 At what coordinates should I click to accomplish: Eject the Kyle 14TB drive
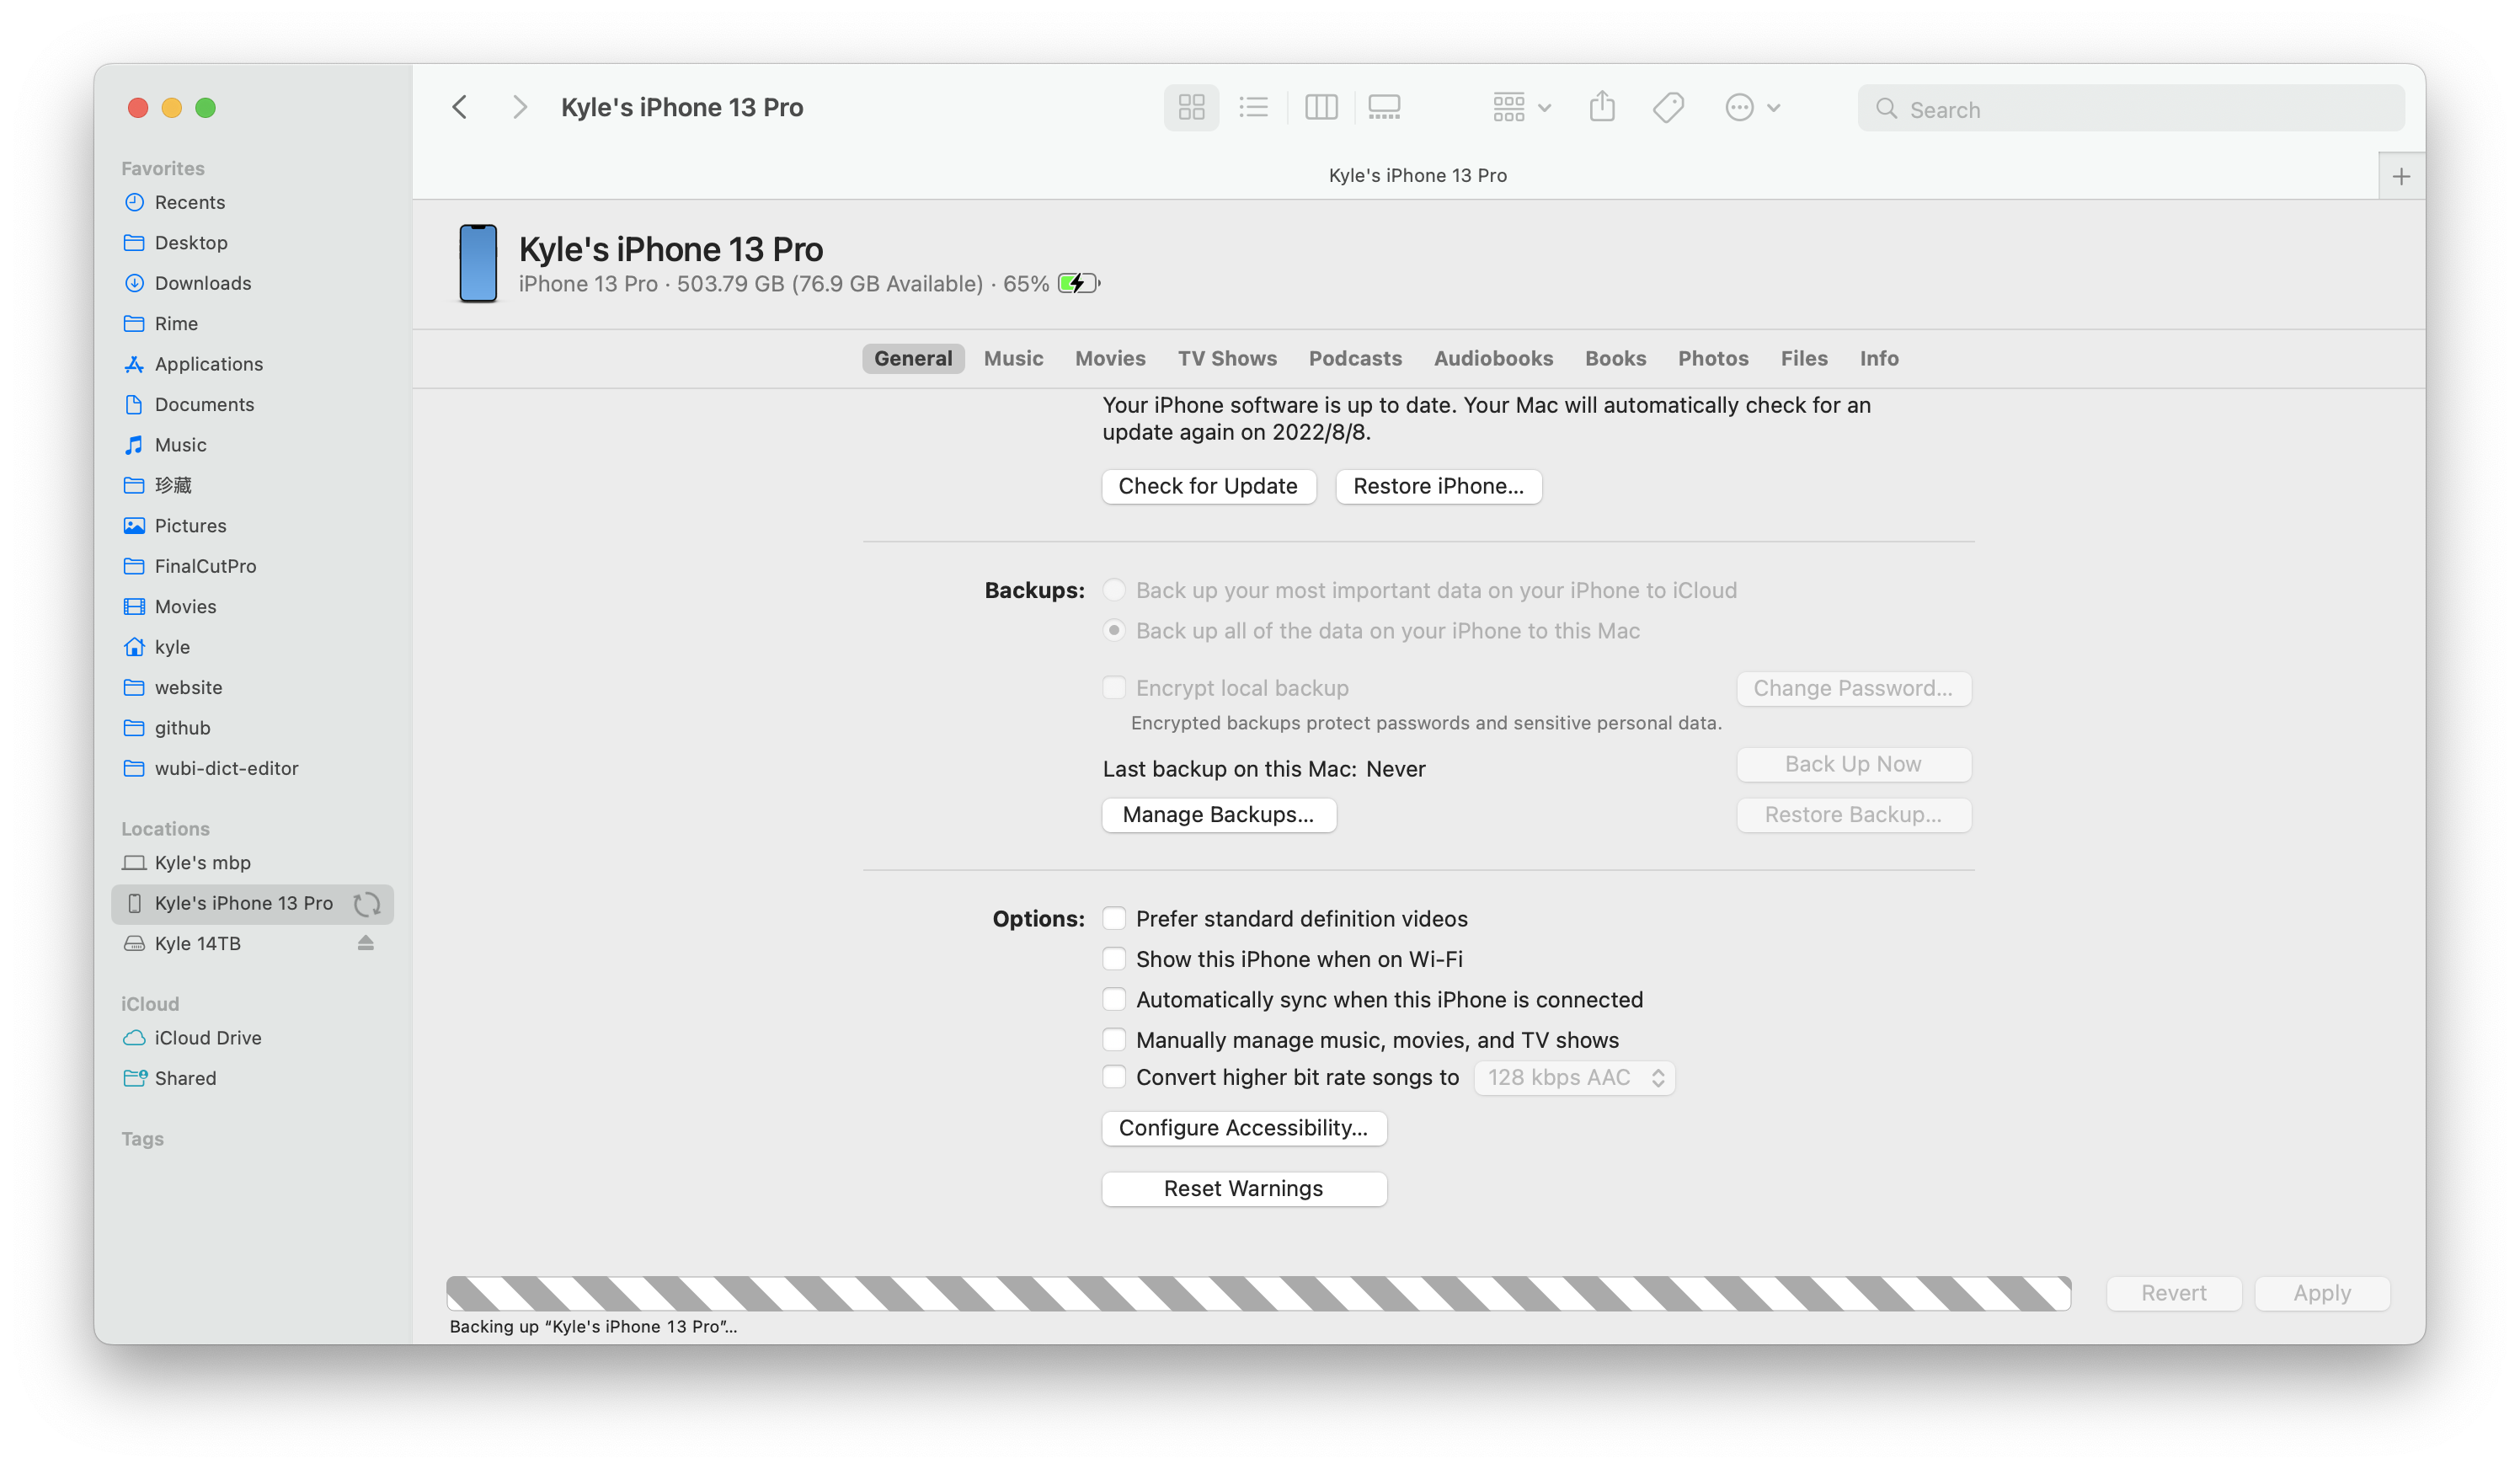tap(366, 943)
